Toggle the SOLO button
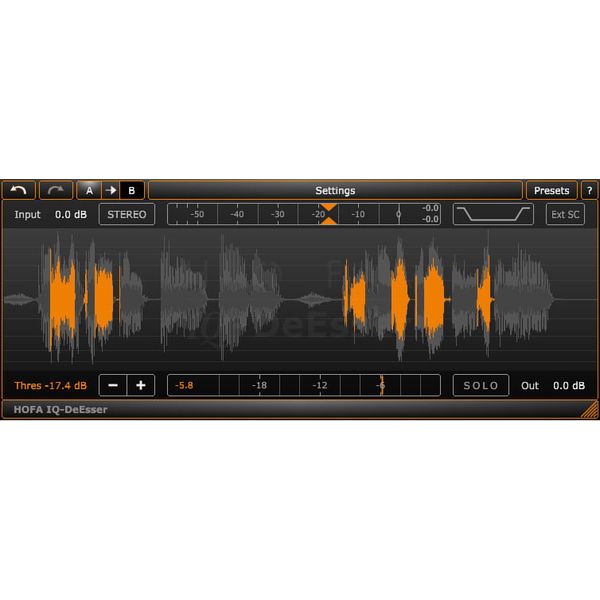This screenshot has width=600, height=600. coord(481,385)
